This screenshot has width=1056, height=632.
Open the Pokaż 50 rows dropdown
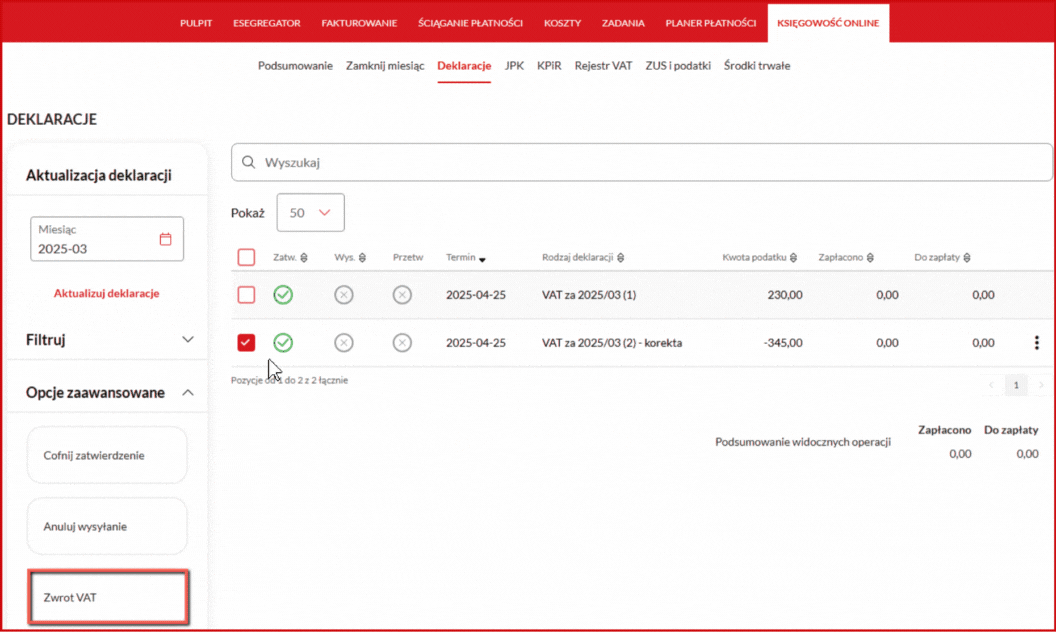click(310, 213)
